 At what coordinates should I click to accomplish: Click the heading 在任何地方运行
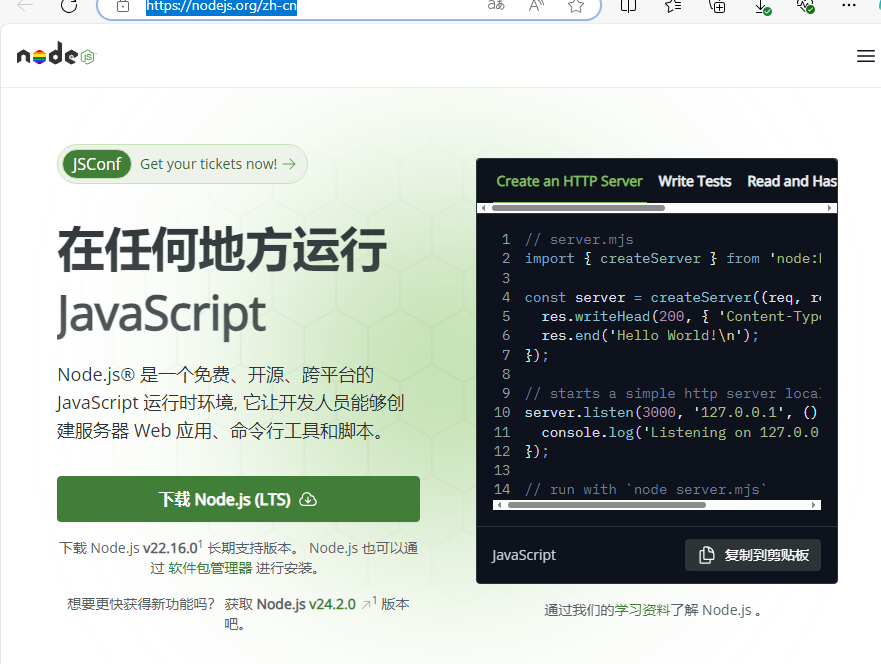[x=222, y=249]
